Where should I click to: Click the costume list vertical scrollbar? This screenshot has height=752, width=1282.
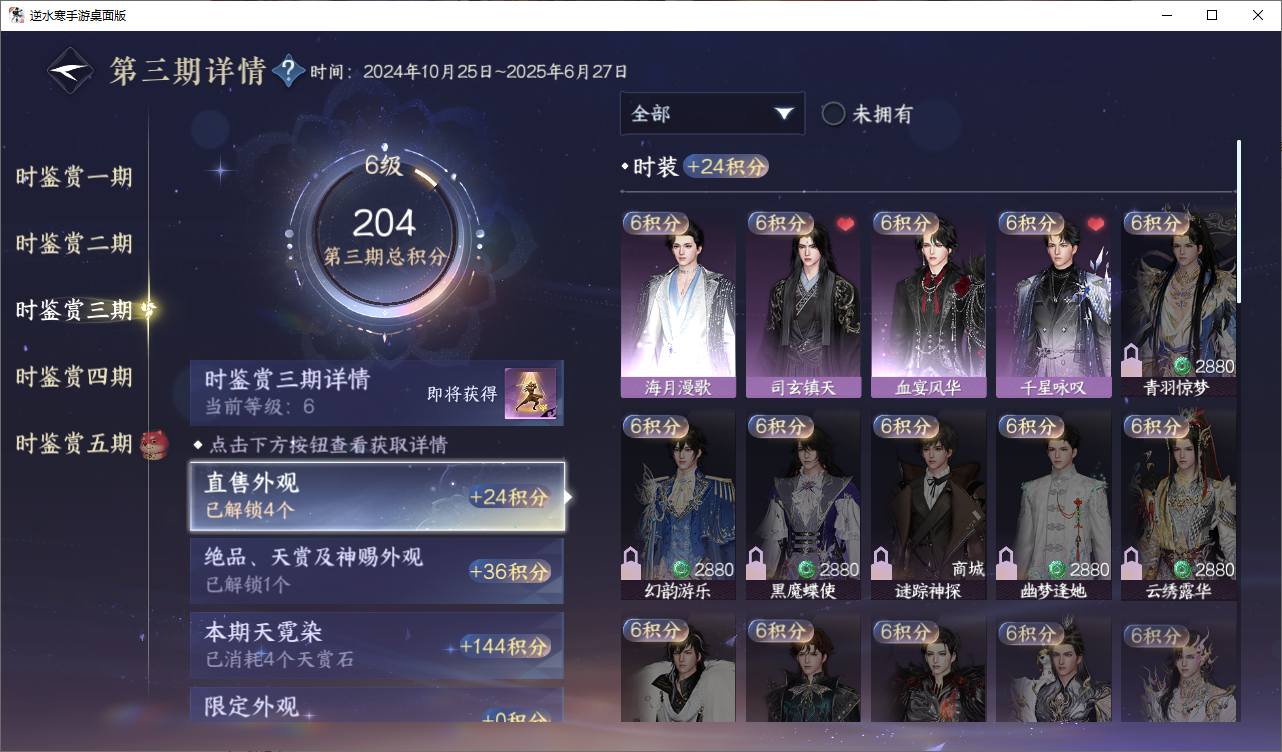click(x=1239, y=222)
